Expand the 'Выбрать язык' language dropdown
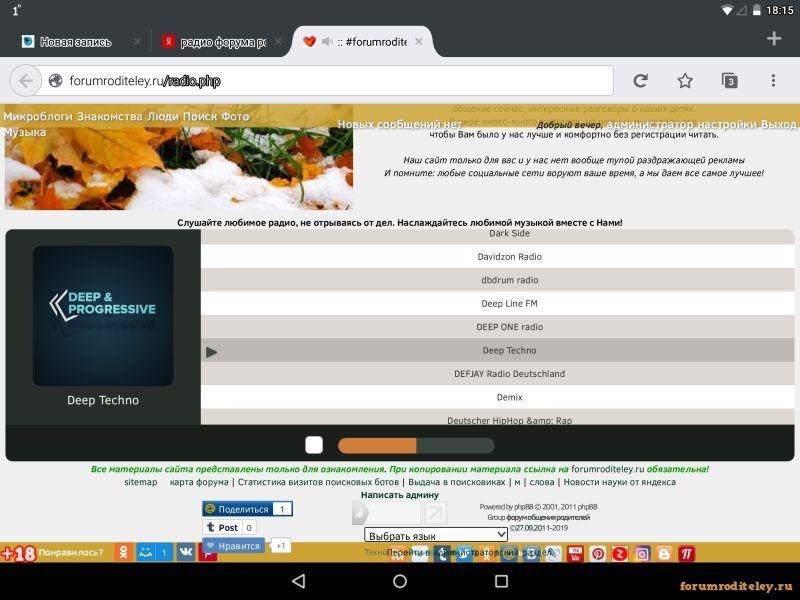 (x=436, y=535)
